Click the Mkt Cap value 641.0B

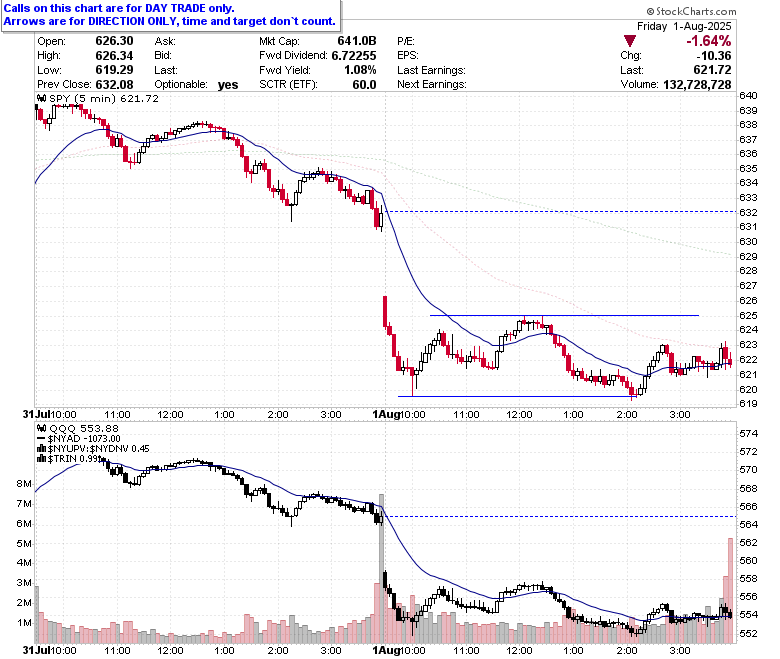click(x=357, y=41)
